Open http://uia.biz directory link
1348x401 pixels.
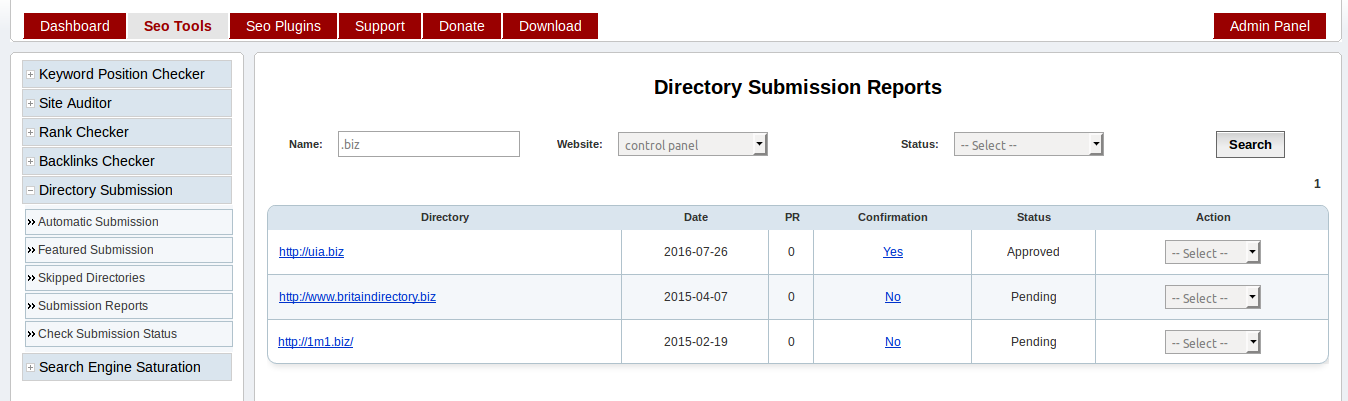tap(311, 252)
